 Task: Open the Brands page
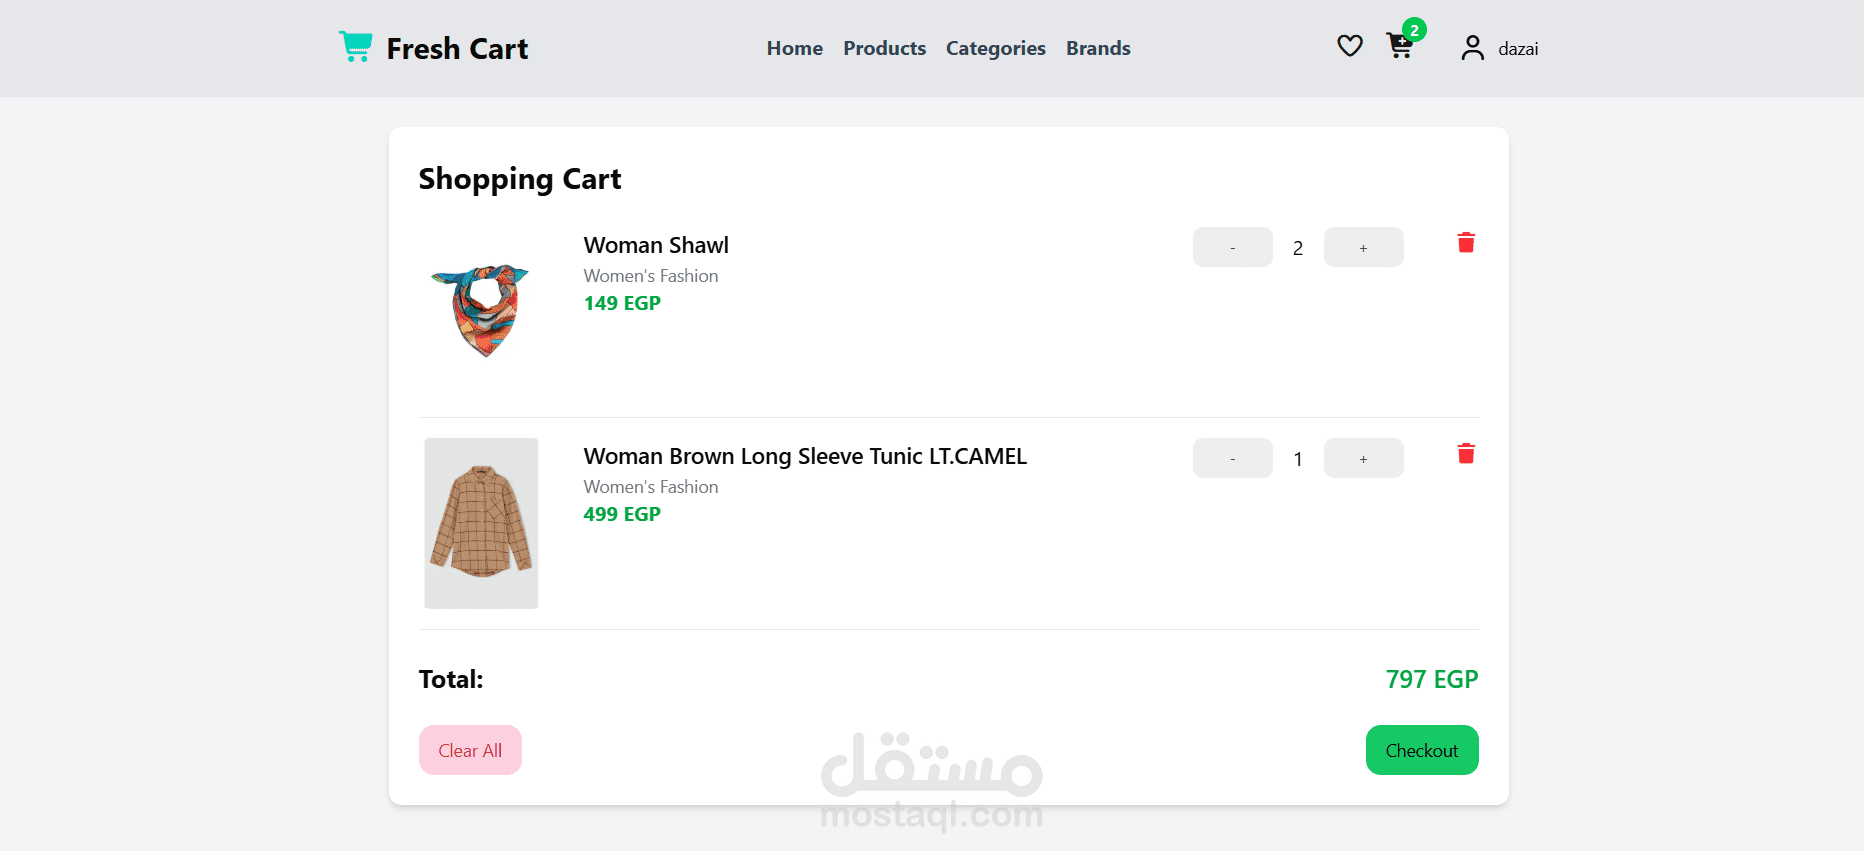[x=1097, y=48]
